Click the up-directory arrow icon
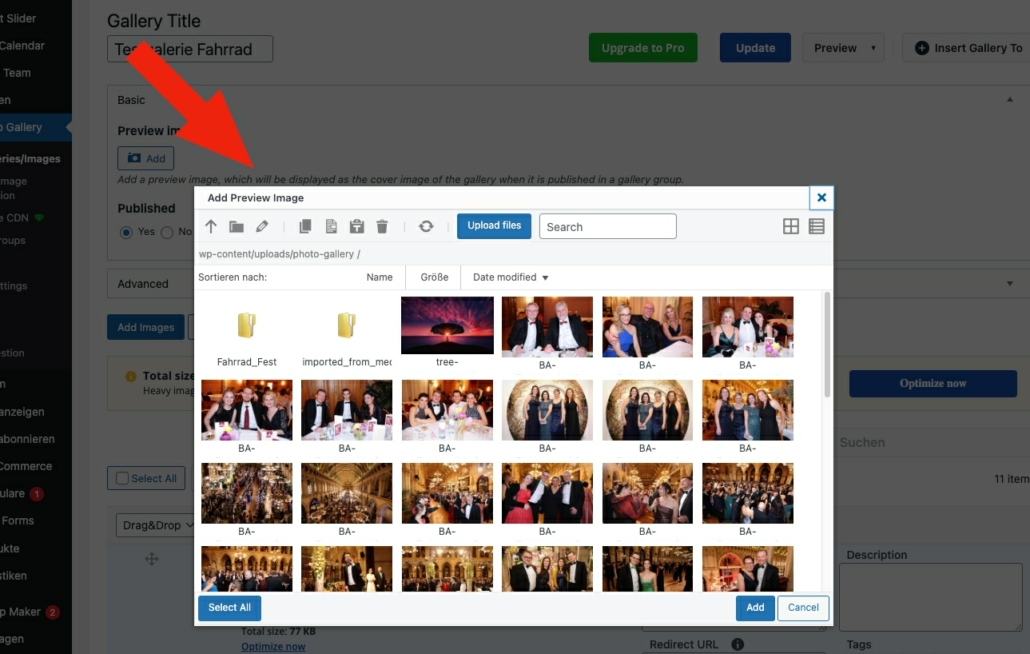 click(x=211, y=227)
